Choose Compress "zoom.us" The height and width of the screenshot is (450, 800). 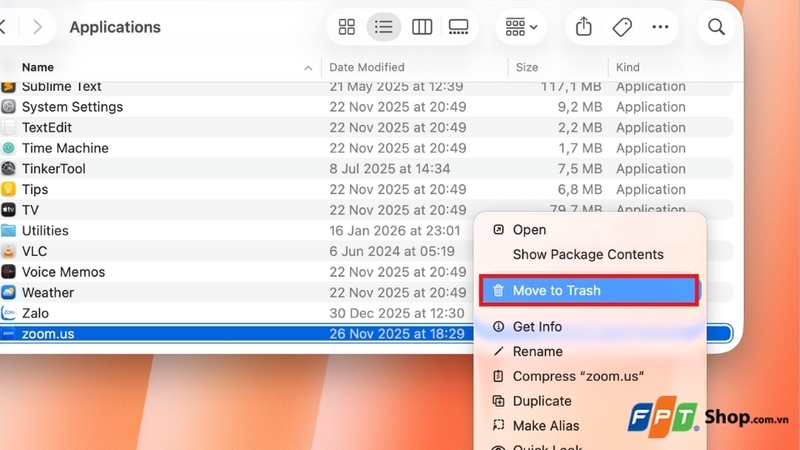click(590, 377)
